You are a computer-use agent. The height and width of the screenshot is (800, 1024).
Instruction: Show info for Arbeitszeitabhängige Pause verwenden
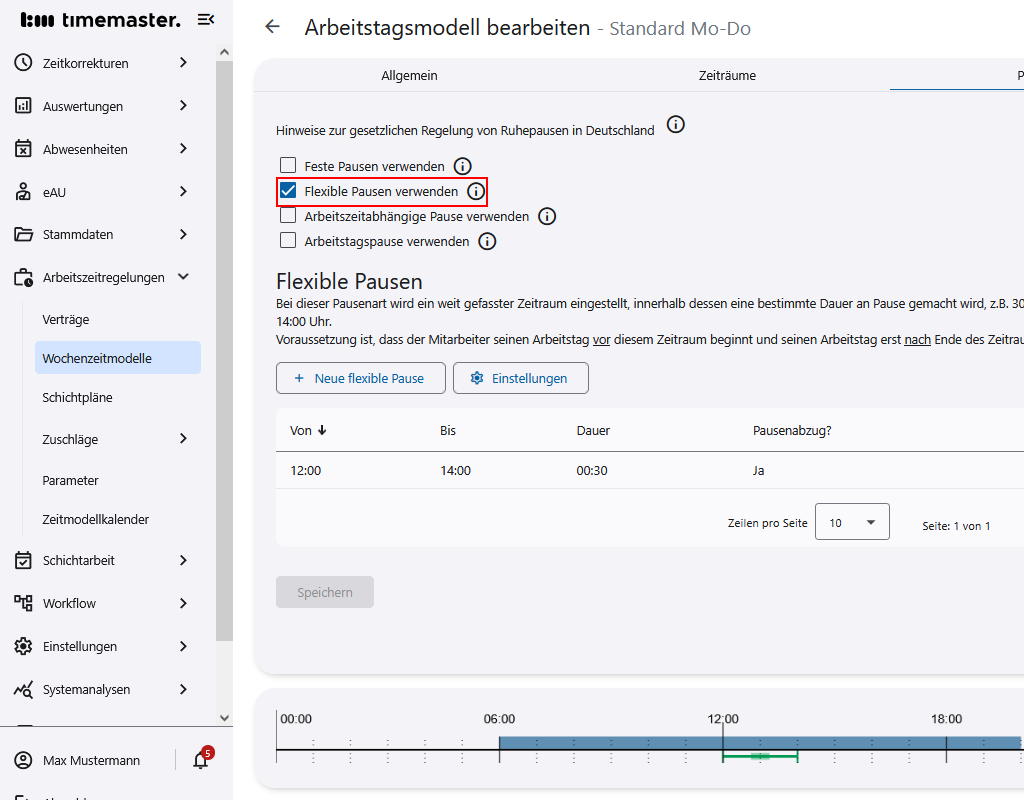tap(547, 216)
